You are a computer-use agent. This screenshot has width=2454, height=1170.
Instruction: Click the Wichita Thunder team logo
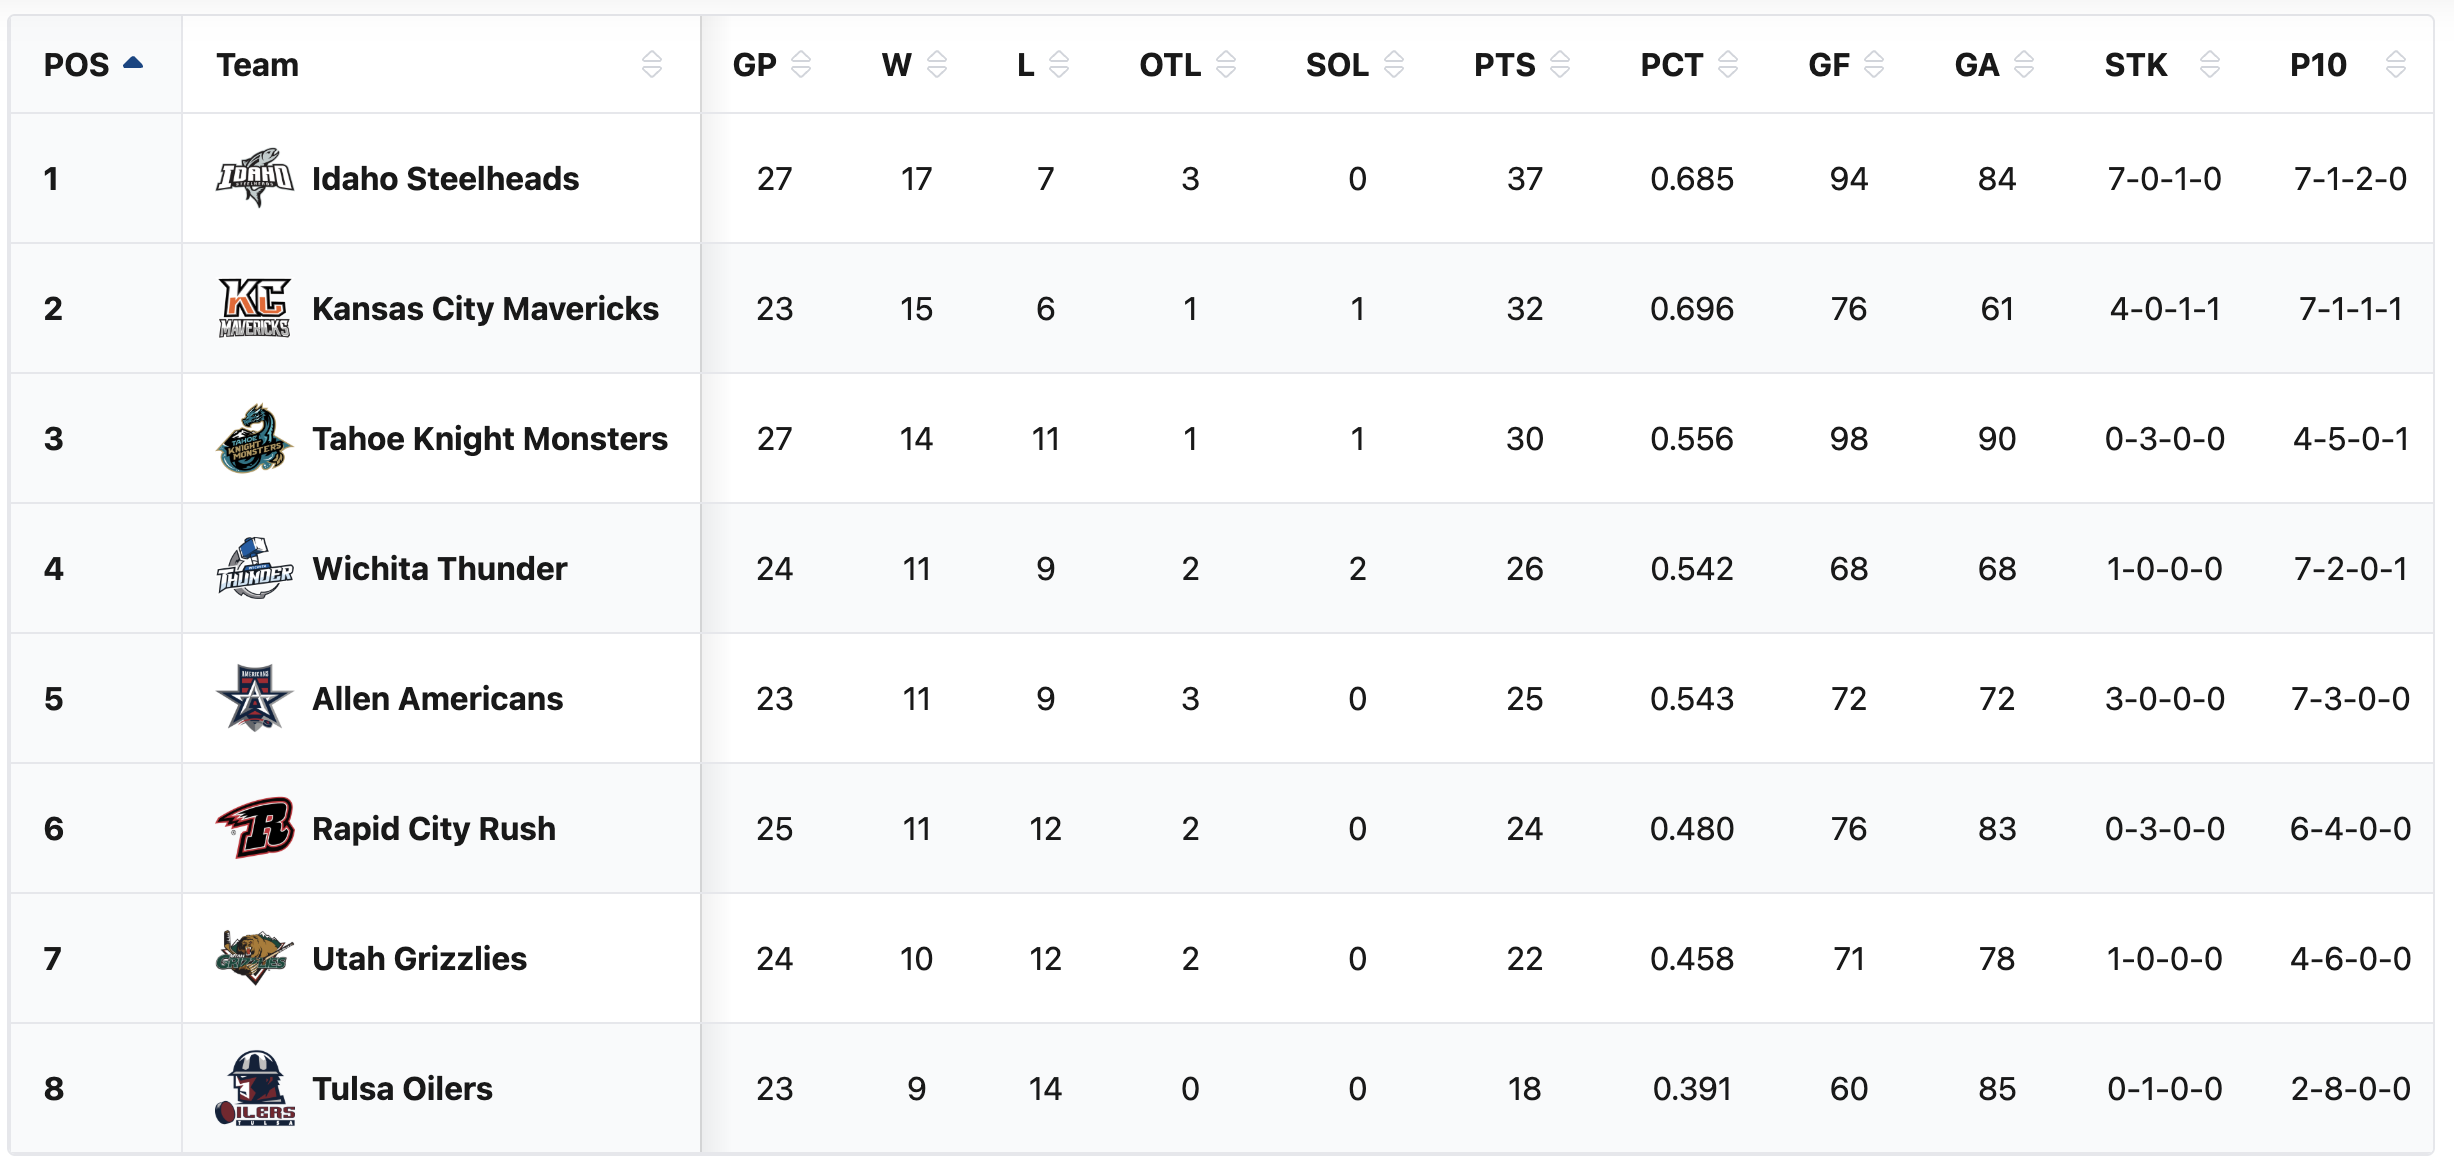(x=255, y=568)
